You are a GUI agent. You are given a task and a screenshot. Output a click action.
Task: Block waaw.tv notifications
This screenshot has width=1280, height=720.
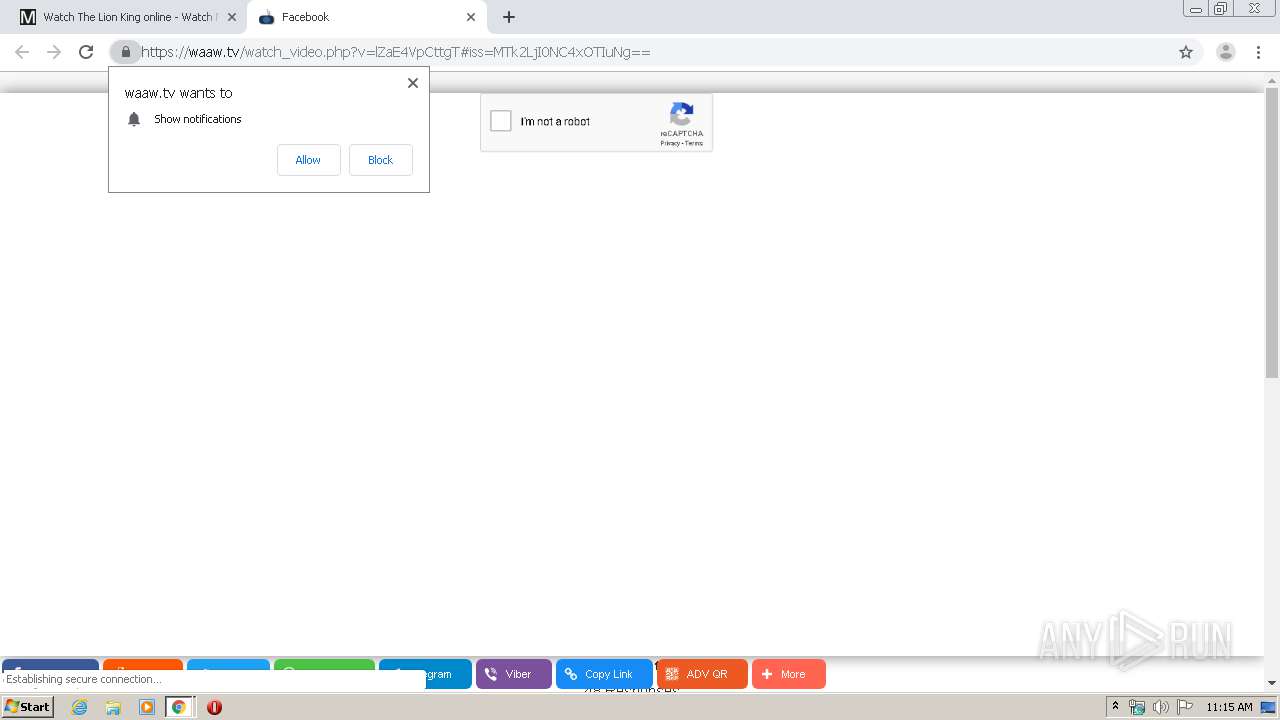tap(380, 160)
